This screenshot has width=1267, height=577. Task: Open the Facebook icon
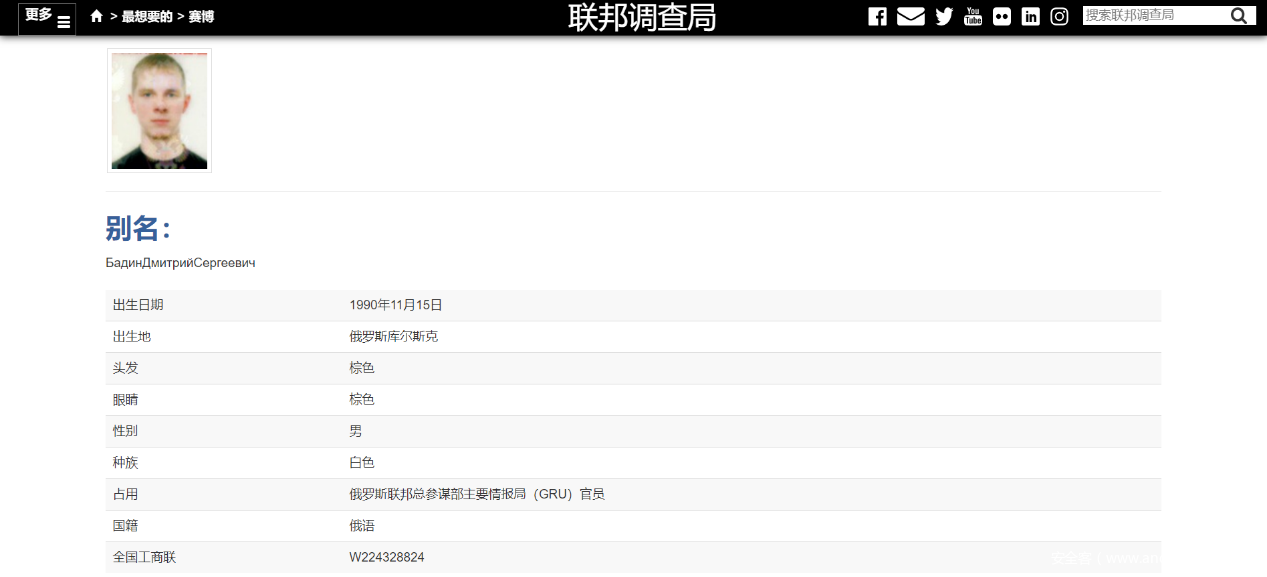tap(877, 16)
